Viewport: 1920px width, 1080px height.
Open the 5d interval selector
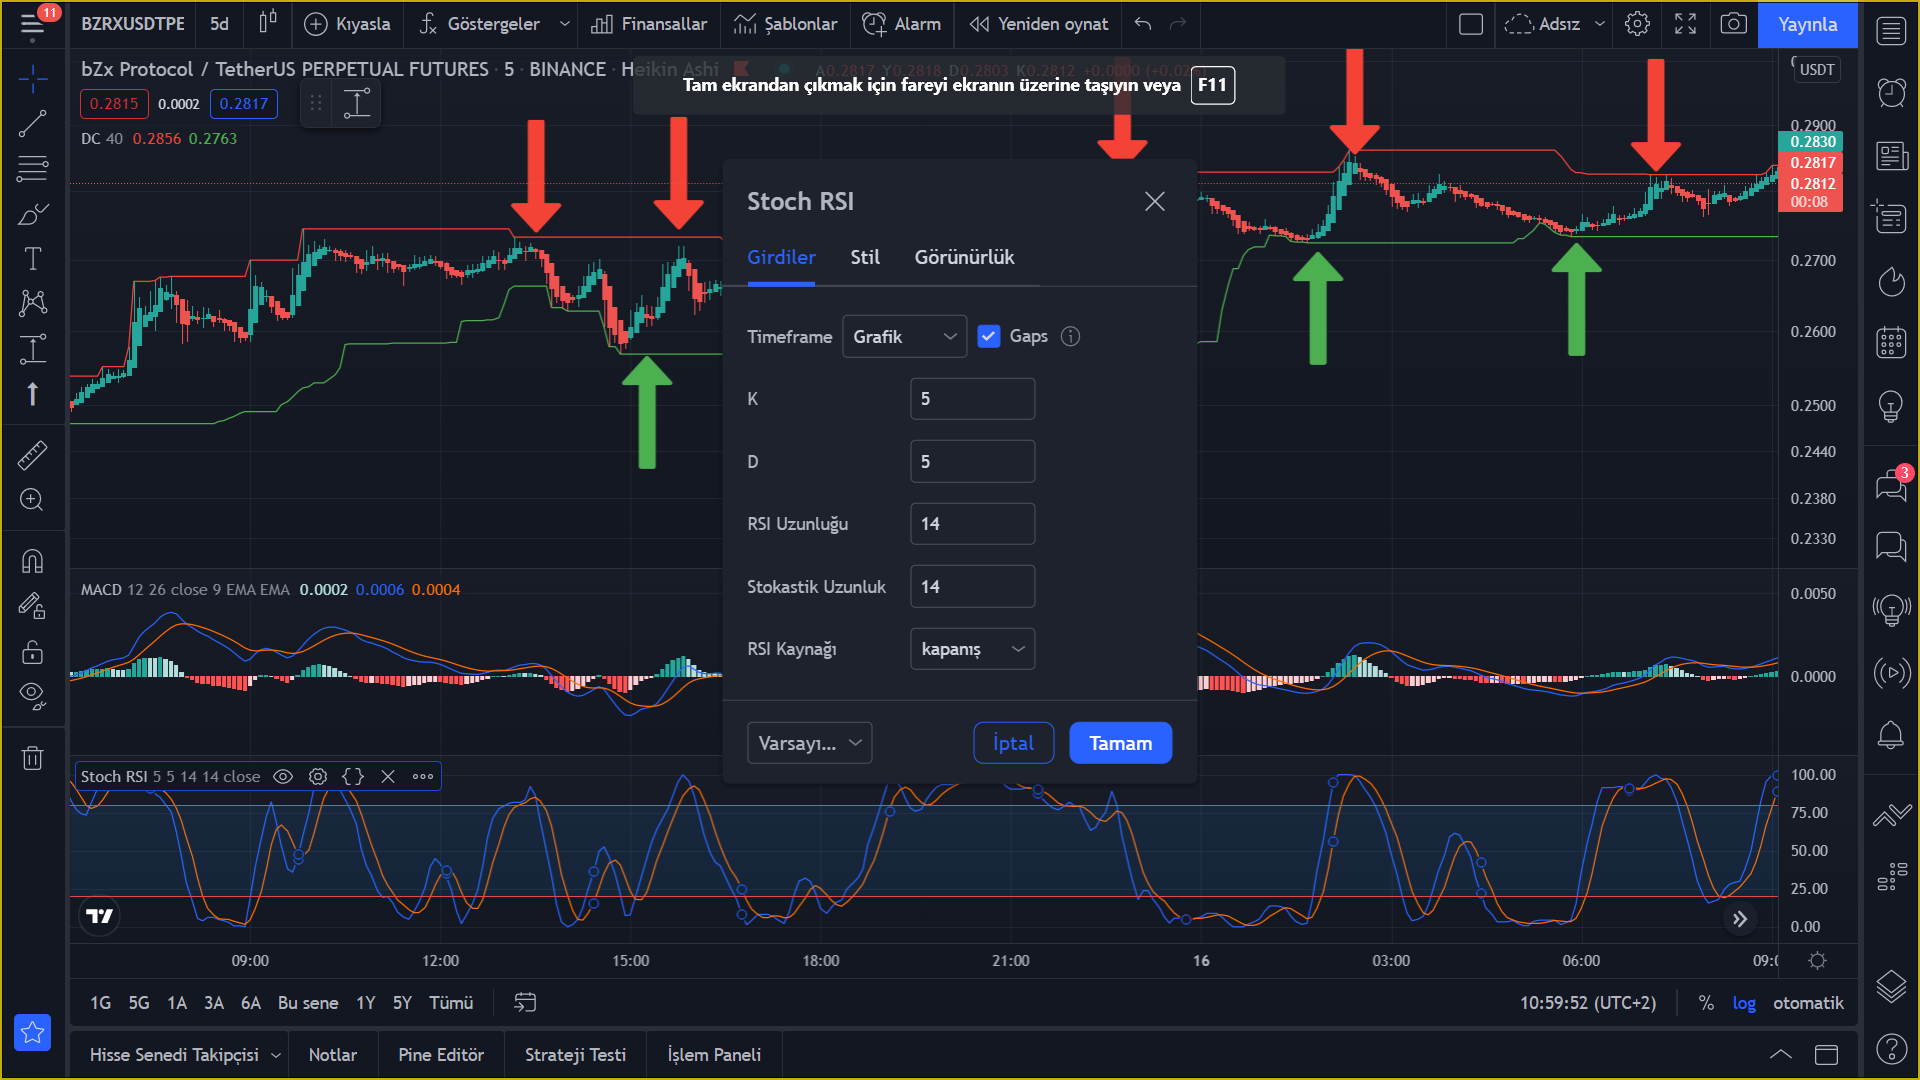click(x=219, y=24)
